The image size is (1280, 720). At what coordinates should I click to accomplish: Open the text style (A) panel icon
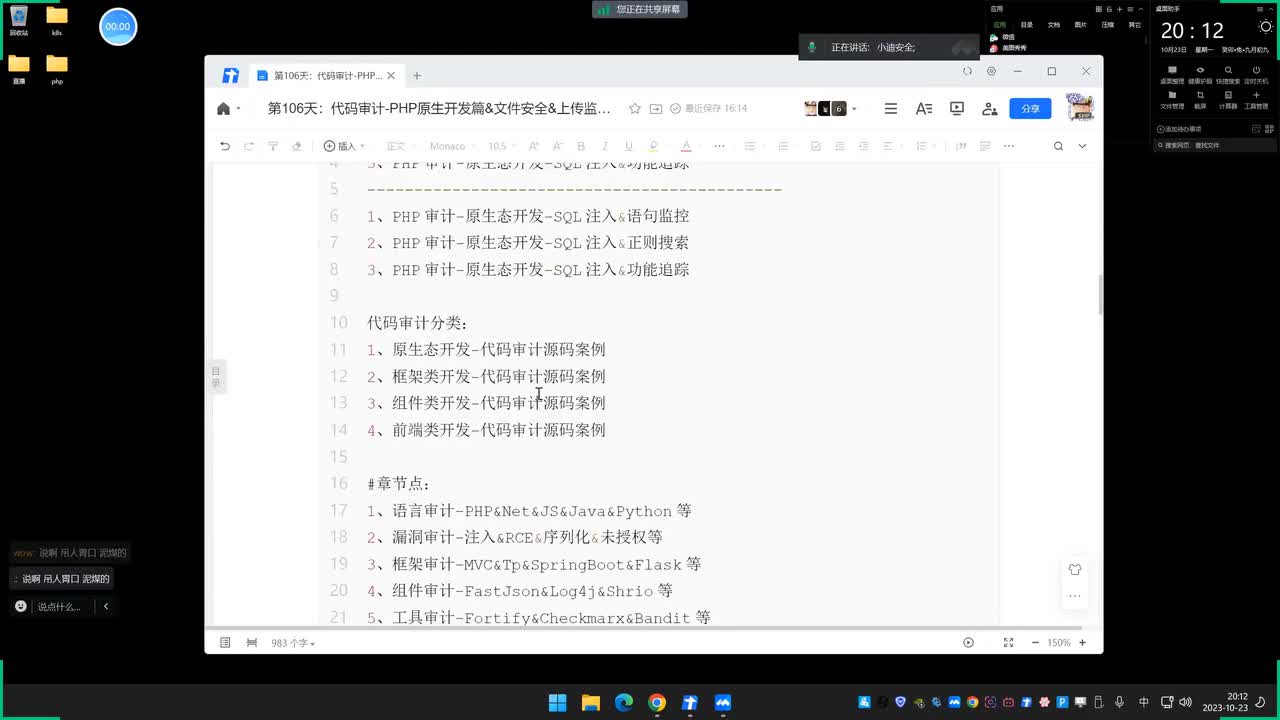pos(924,108)
